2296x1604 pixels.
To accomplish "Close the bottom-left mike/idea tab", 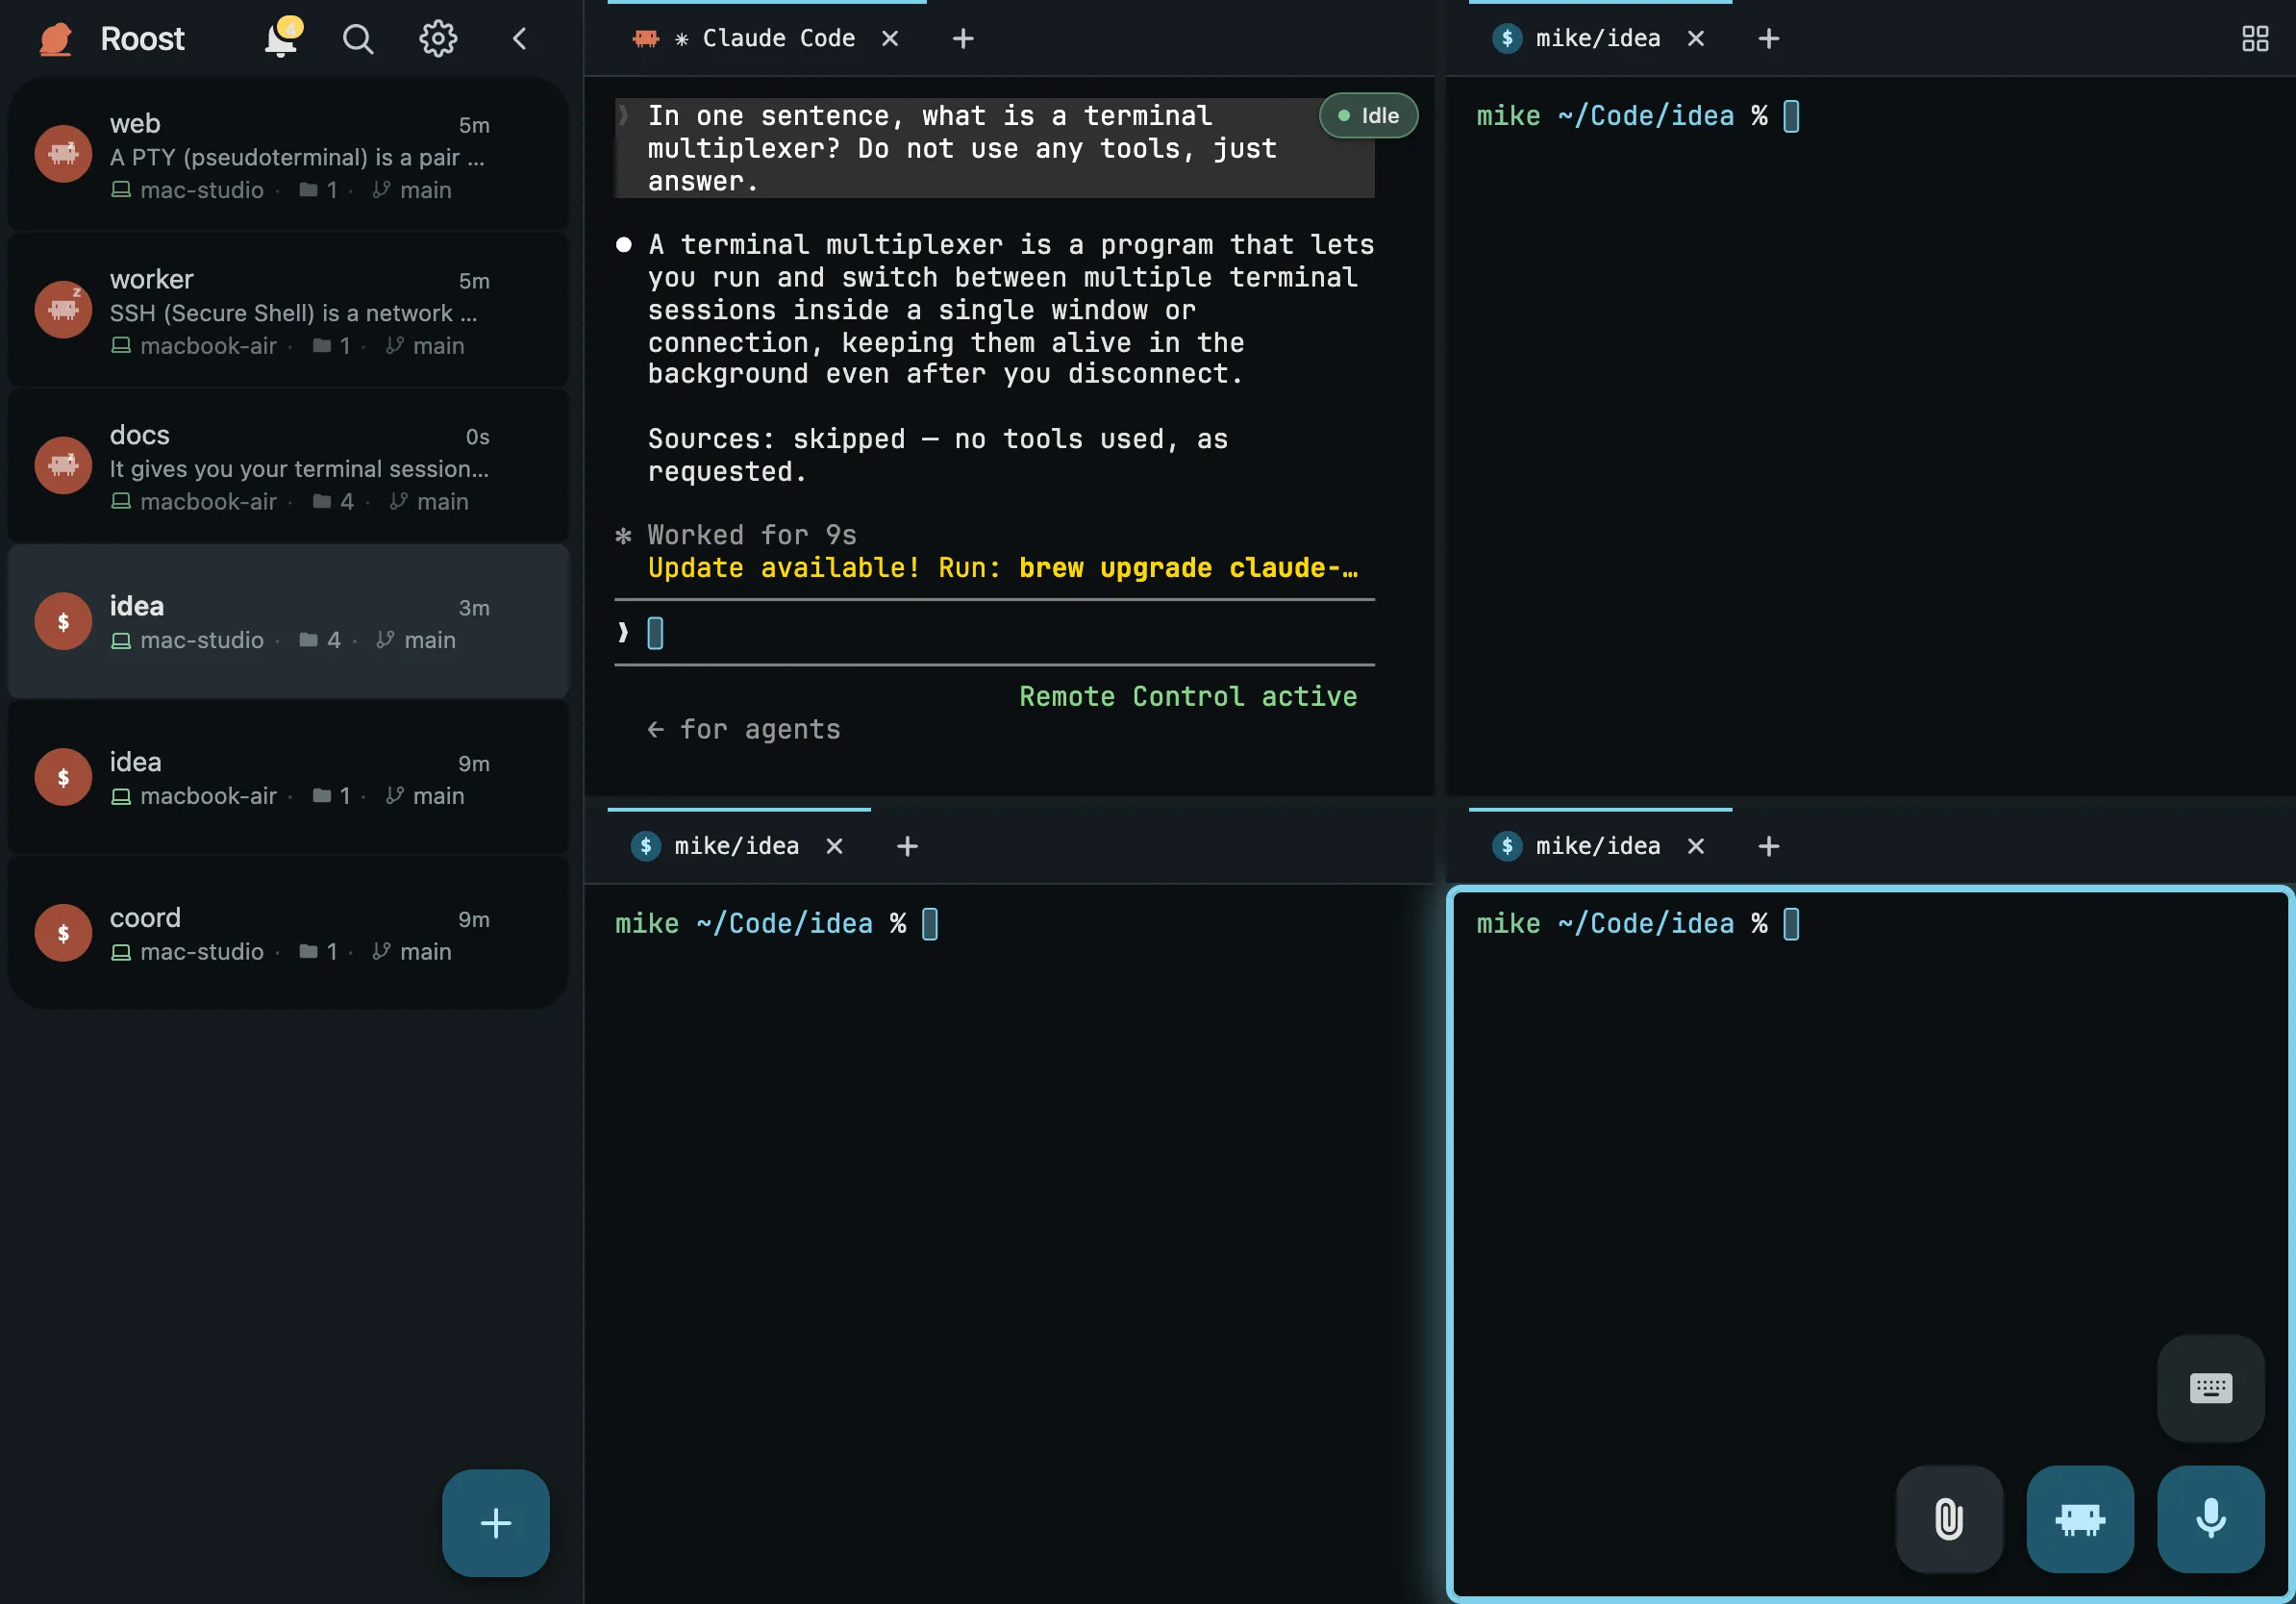I will coord(835,846).
